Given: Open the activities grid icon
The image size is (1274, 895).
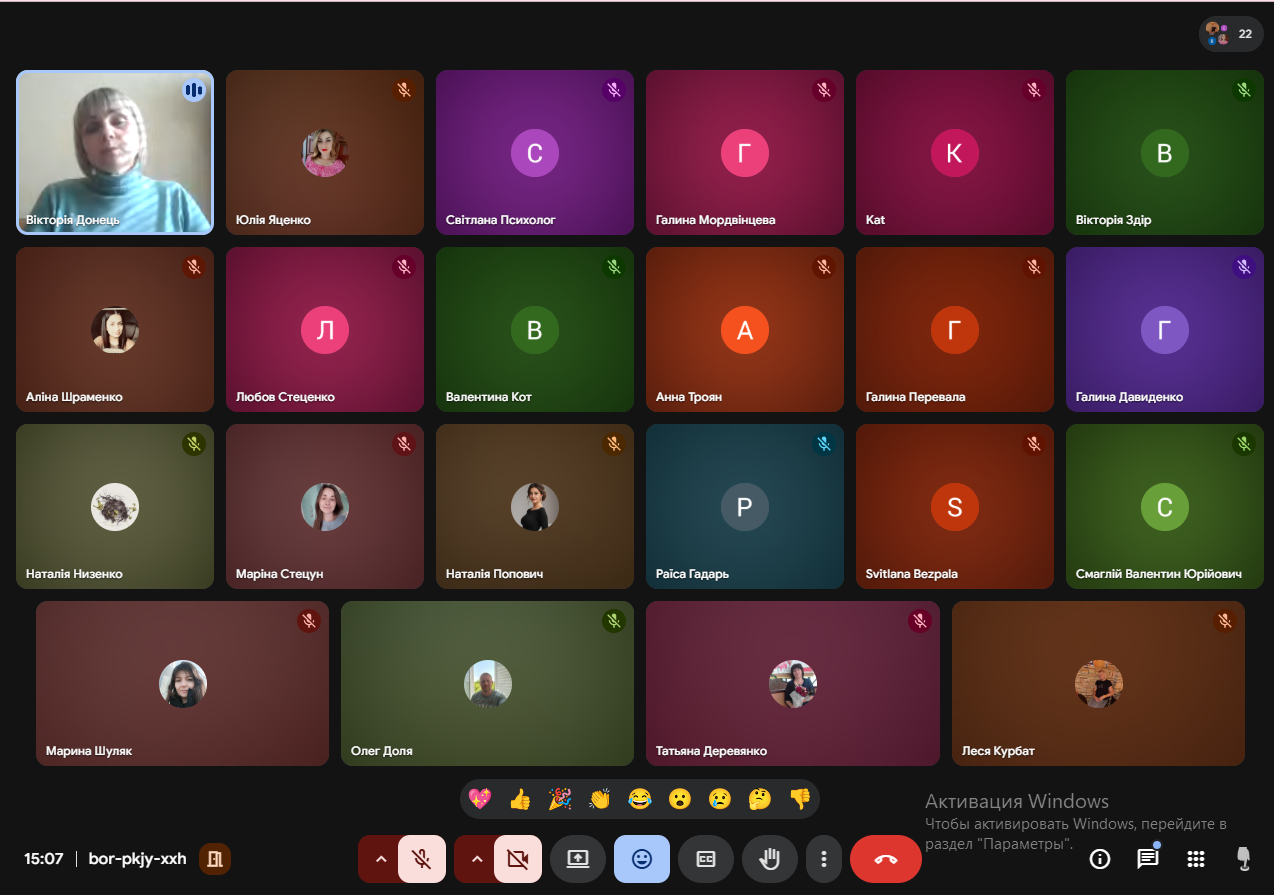Looking at the screenshot, I should [1195, 859].
